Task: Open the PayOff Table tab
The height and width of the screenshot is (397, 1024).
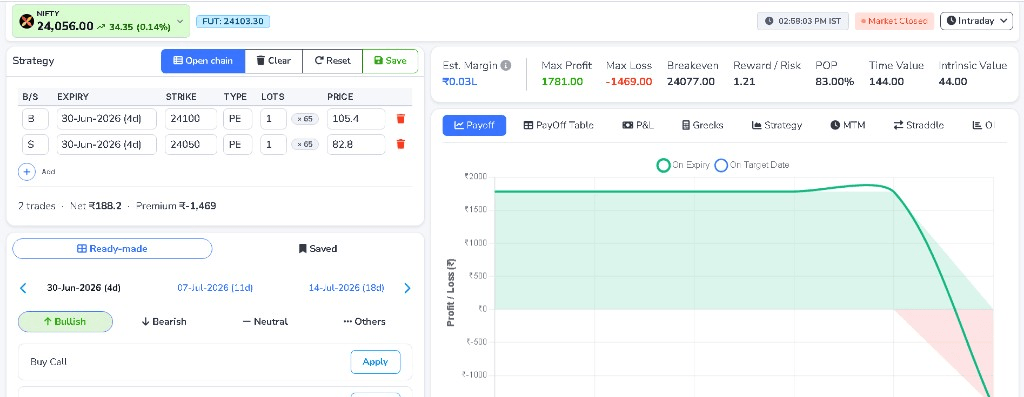Action: [x=558, y=125]
